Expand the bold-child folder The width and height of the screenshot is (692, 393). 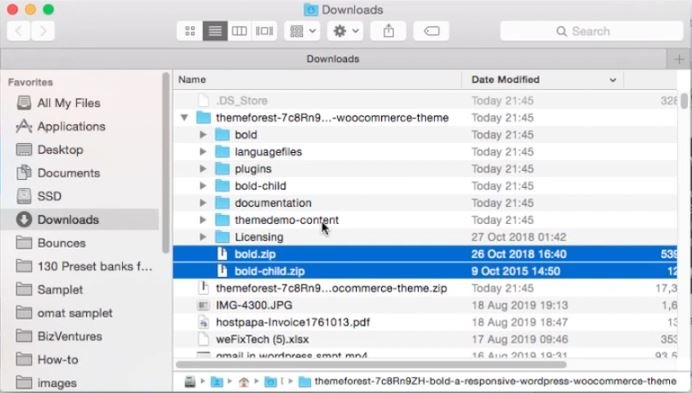pyautogui.click(x=203, y=186)
